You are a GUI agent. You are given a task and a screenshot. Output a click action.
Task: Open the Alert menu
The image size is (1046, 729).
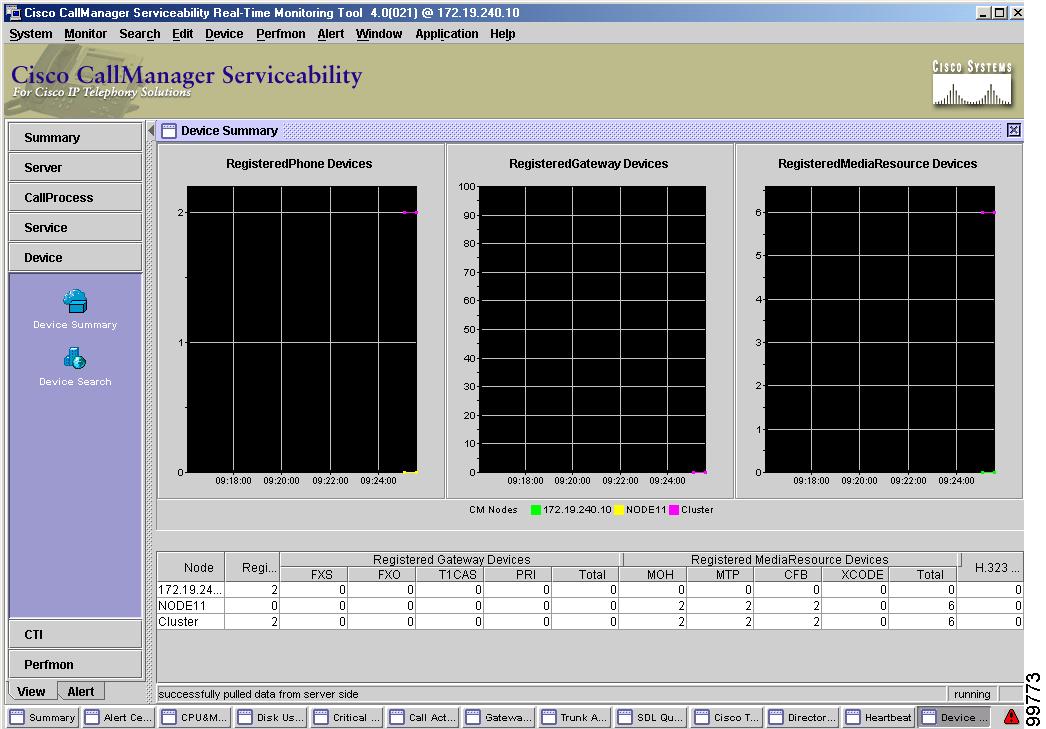[330, 34]
